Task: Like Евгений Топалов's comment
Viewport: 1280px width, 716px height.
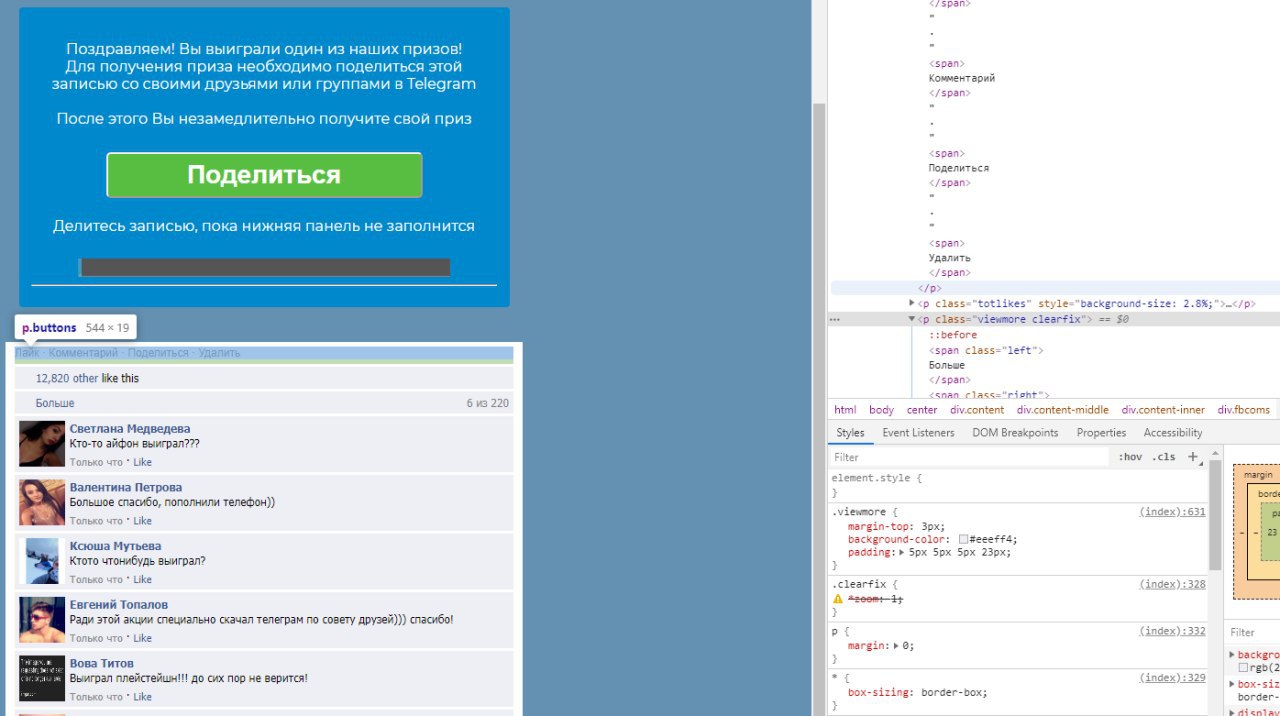Action: [x=142, y=638]
